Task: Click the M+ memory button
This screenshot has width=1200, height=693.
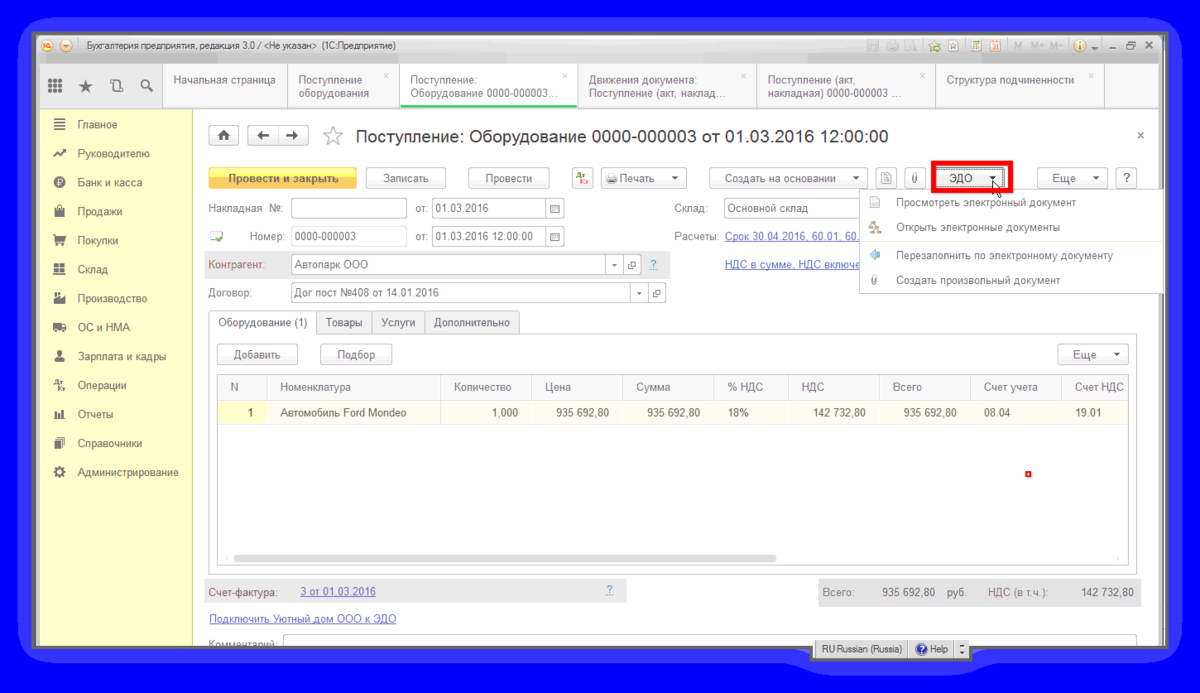Action: click(1037, 46)
